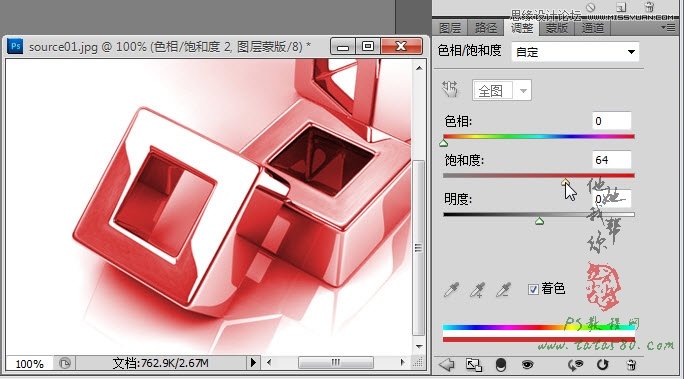
Task: Click the 文档:762.9K/2.67M status text
Action: (x=161, y=363)
